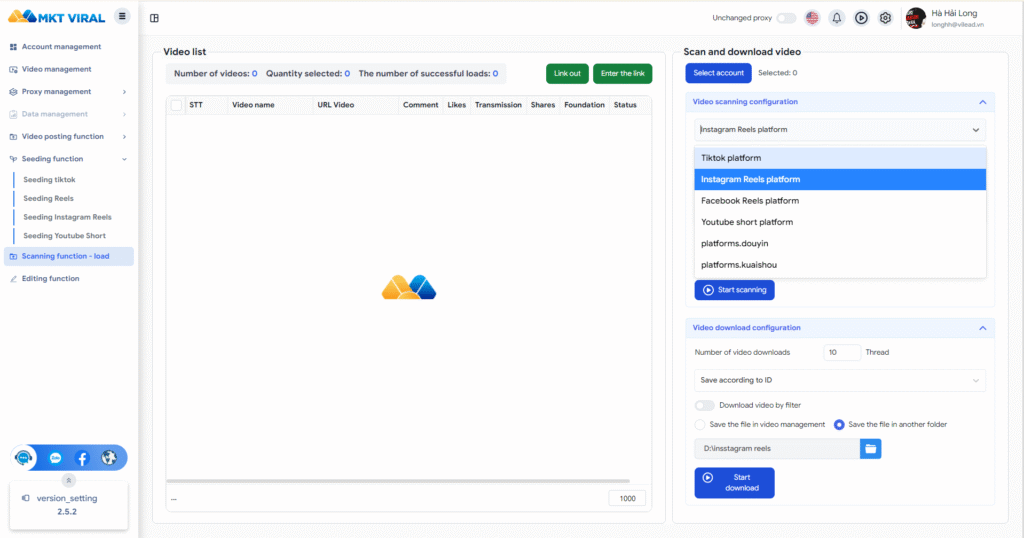
Task: Expand Proxy management submenu chevron
Action: point(124,92)
